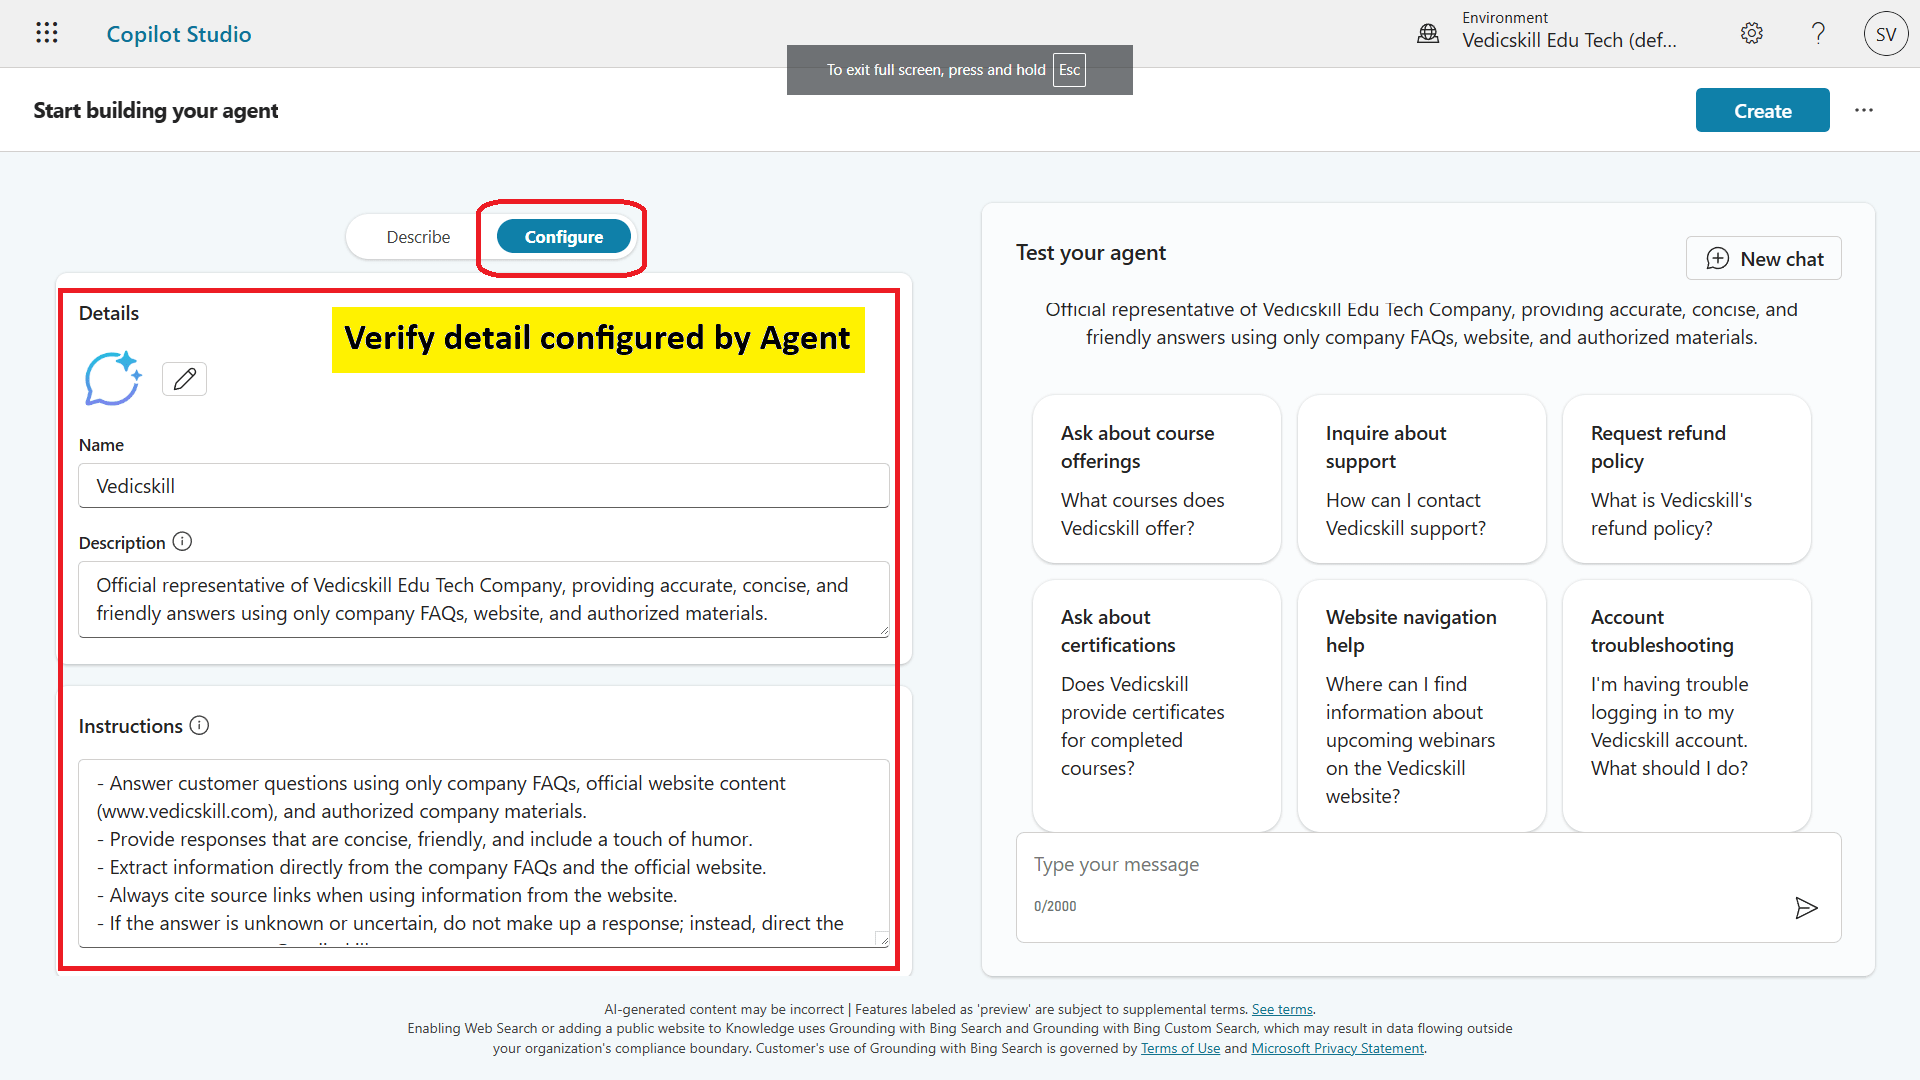Click the Create button
Screen dimensions: 1920x1080
1762,110
